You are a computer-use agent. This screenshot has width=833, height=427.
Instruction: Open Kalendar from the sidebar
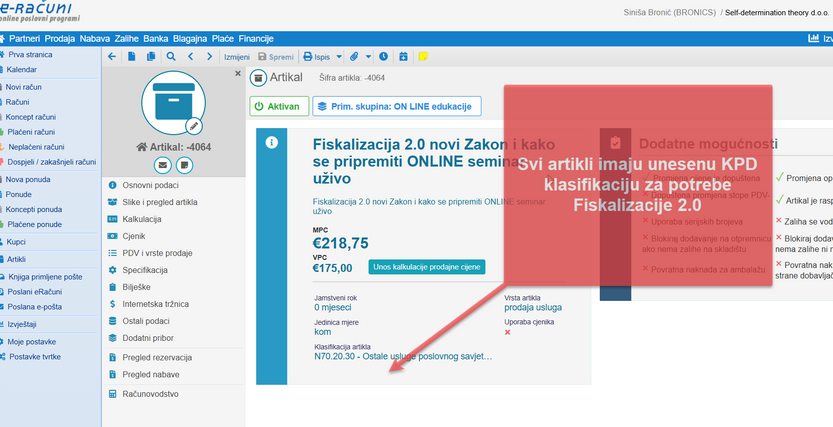coord(22,70)
